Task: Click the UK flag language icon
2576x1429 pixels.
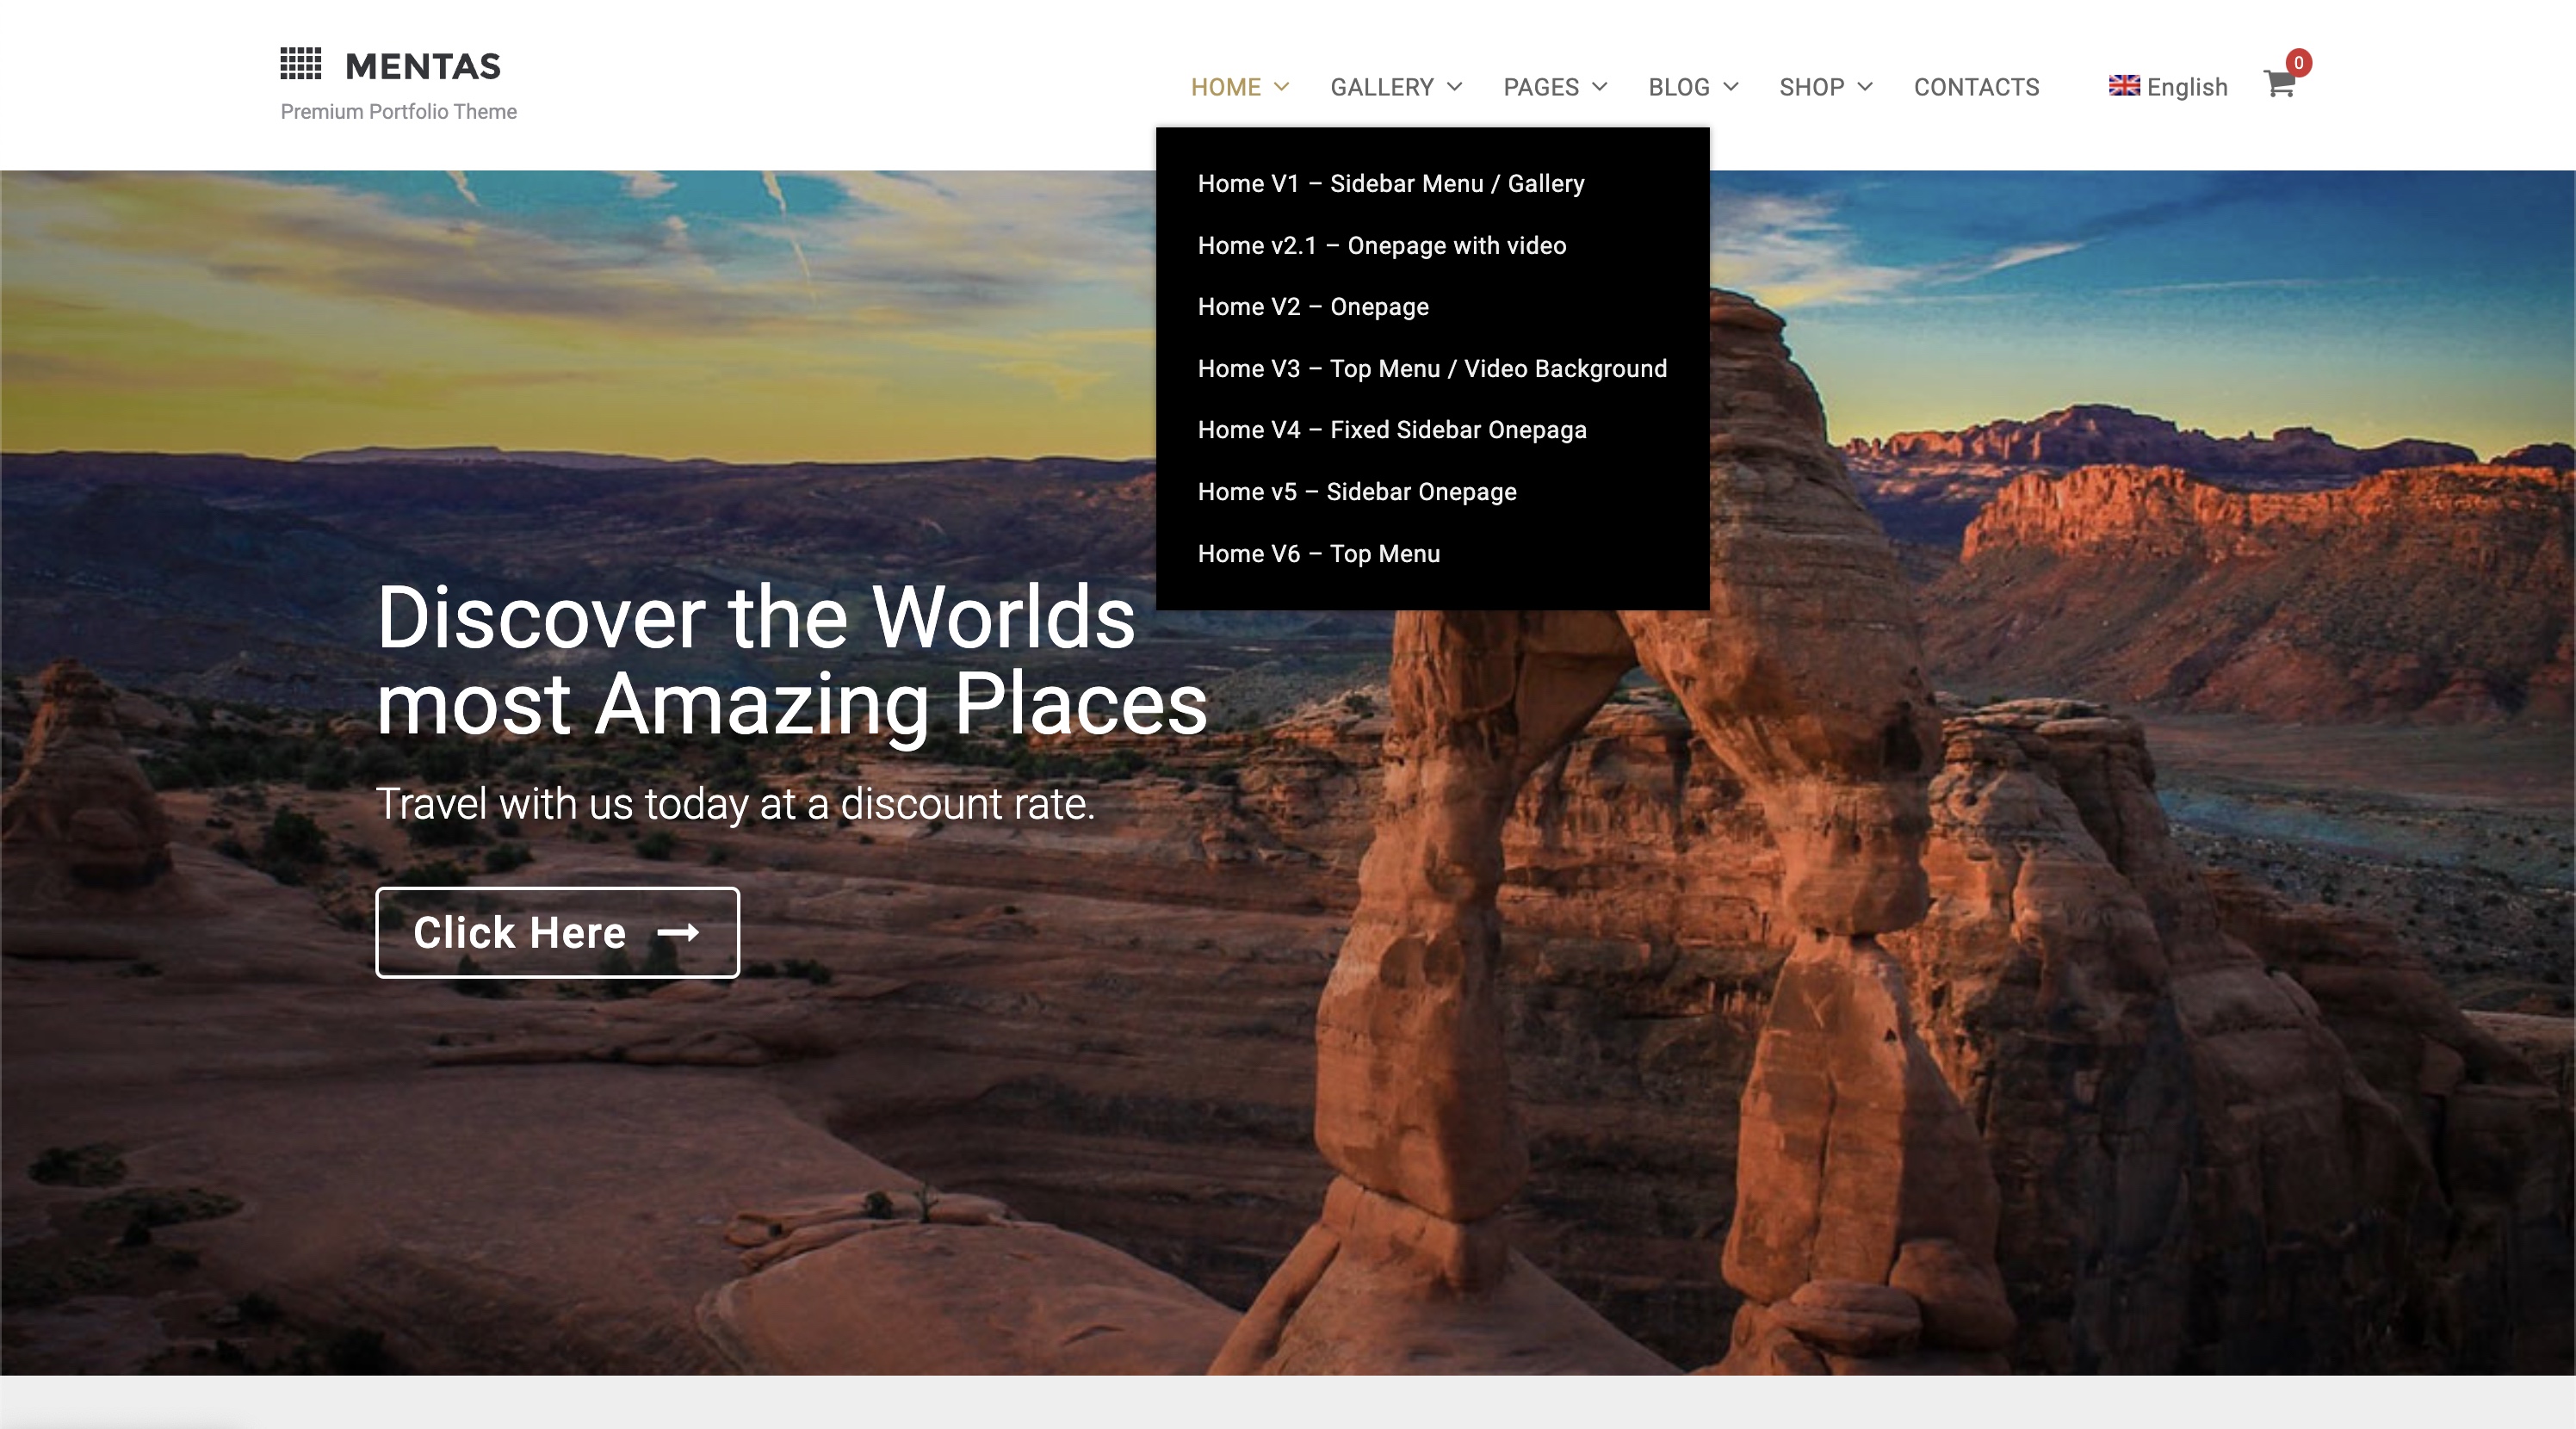Action: click(x=2123, y=86)
